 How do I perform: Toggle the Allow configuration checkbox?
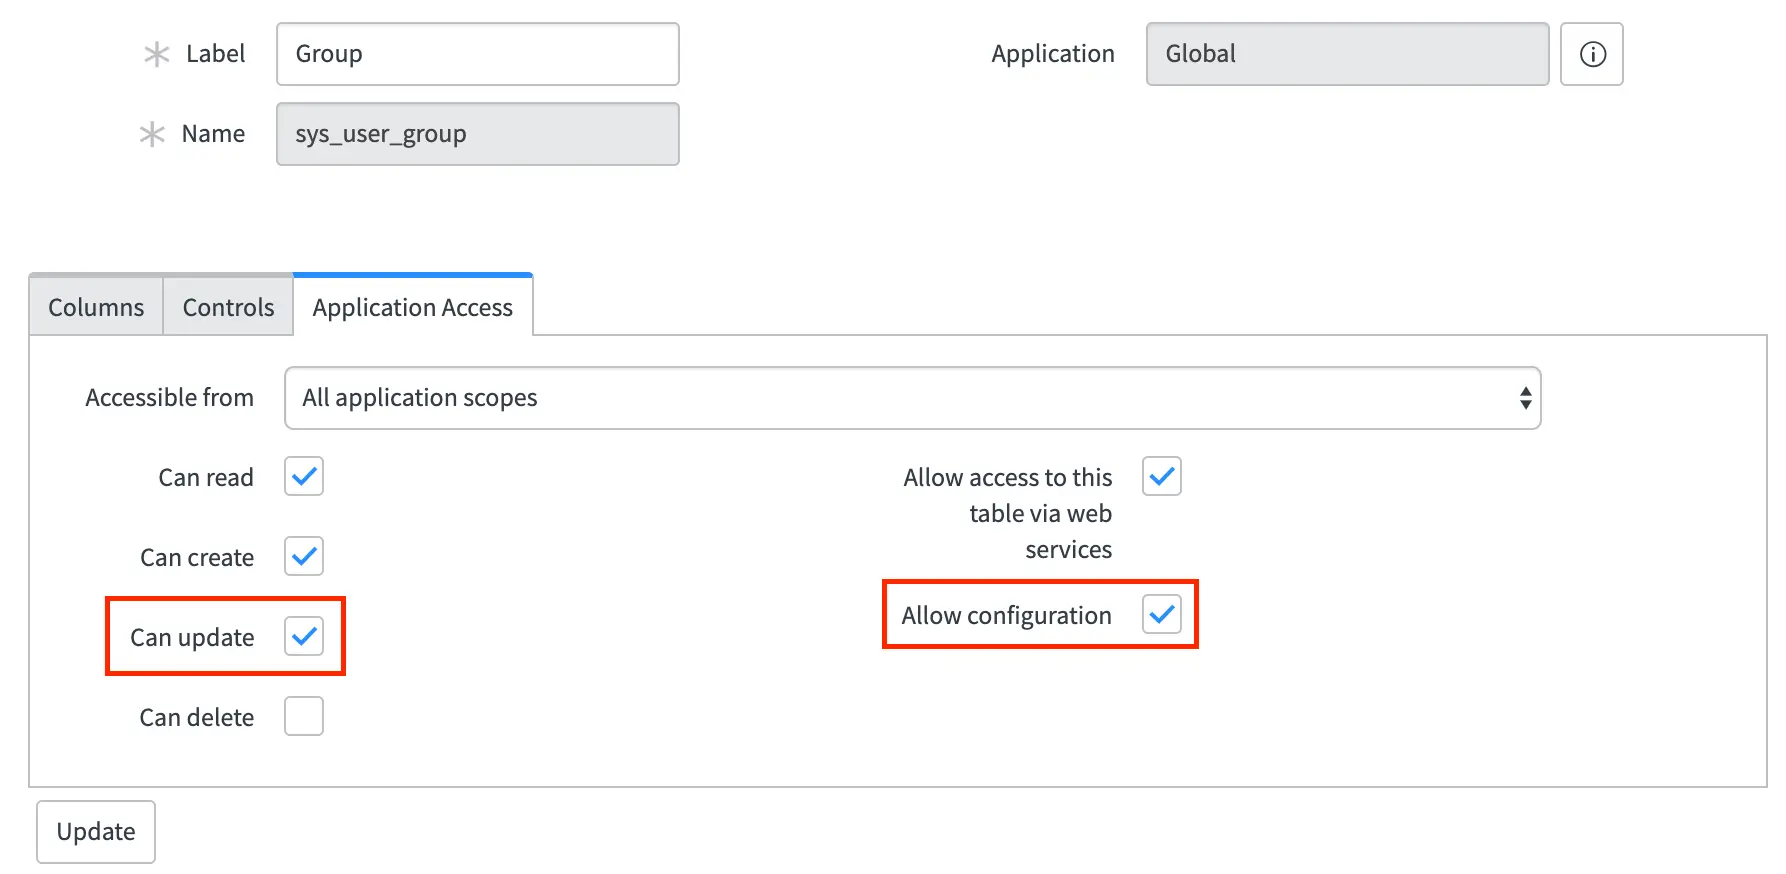tap(1162, 614)
